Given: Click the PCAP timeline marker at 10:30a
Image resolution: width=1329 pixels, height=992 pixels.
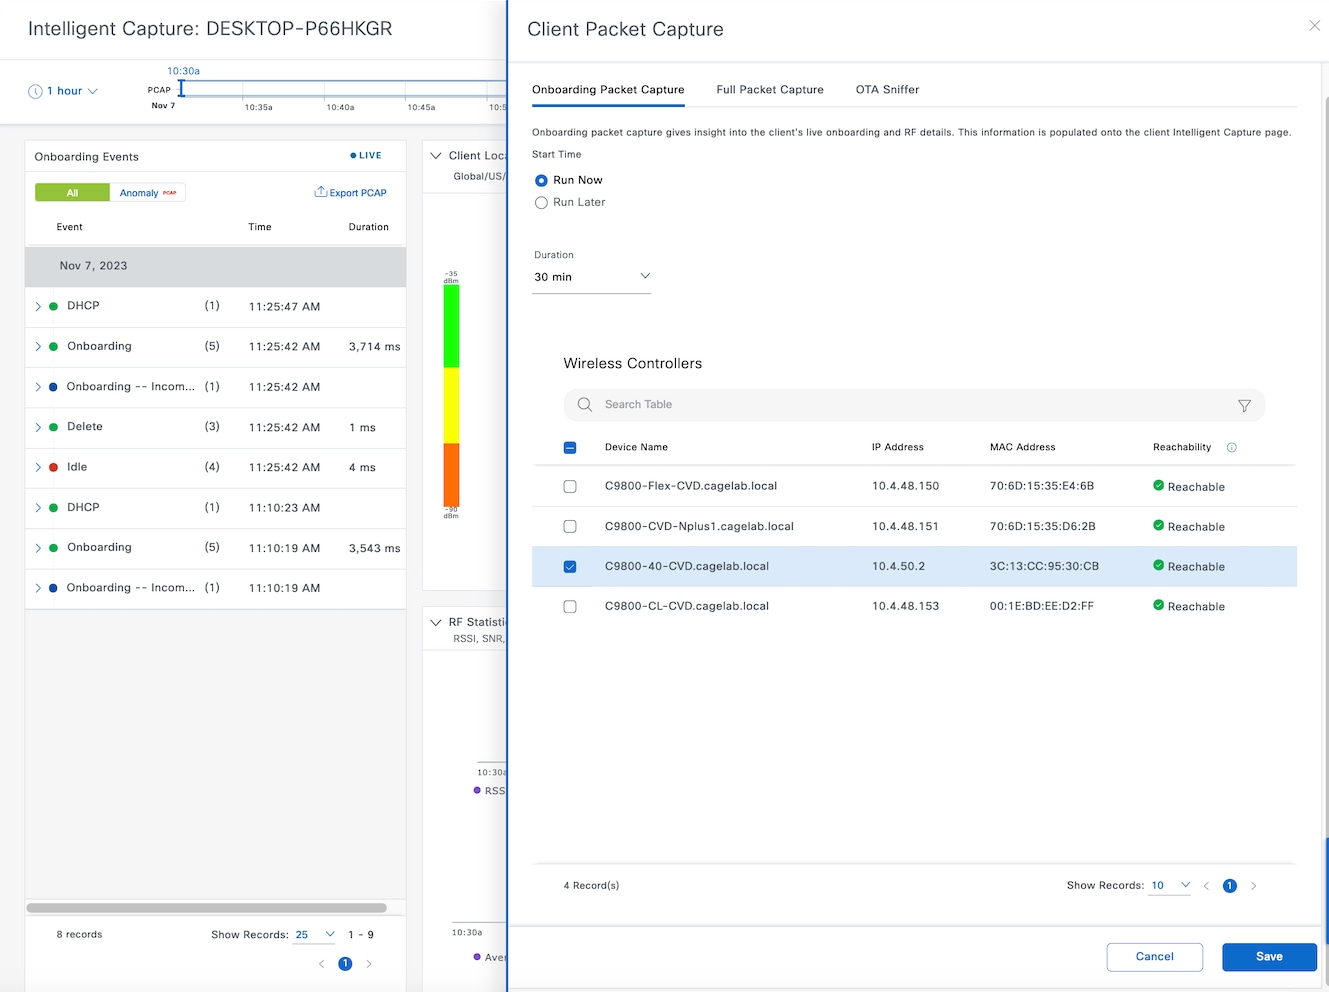Looking at the screenshot, I should 182,89.
